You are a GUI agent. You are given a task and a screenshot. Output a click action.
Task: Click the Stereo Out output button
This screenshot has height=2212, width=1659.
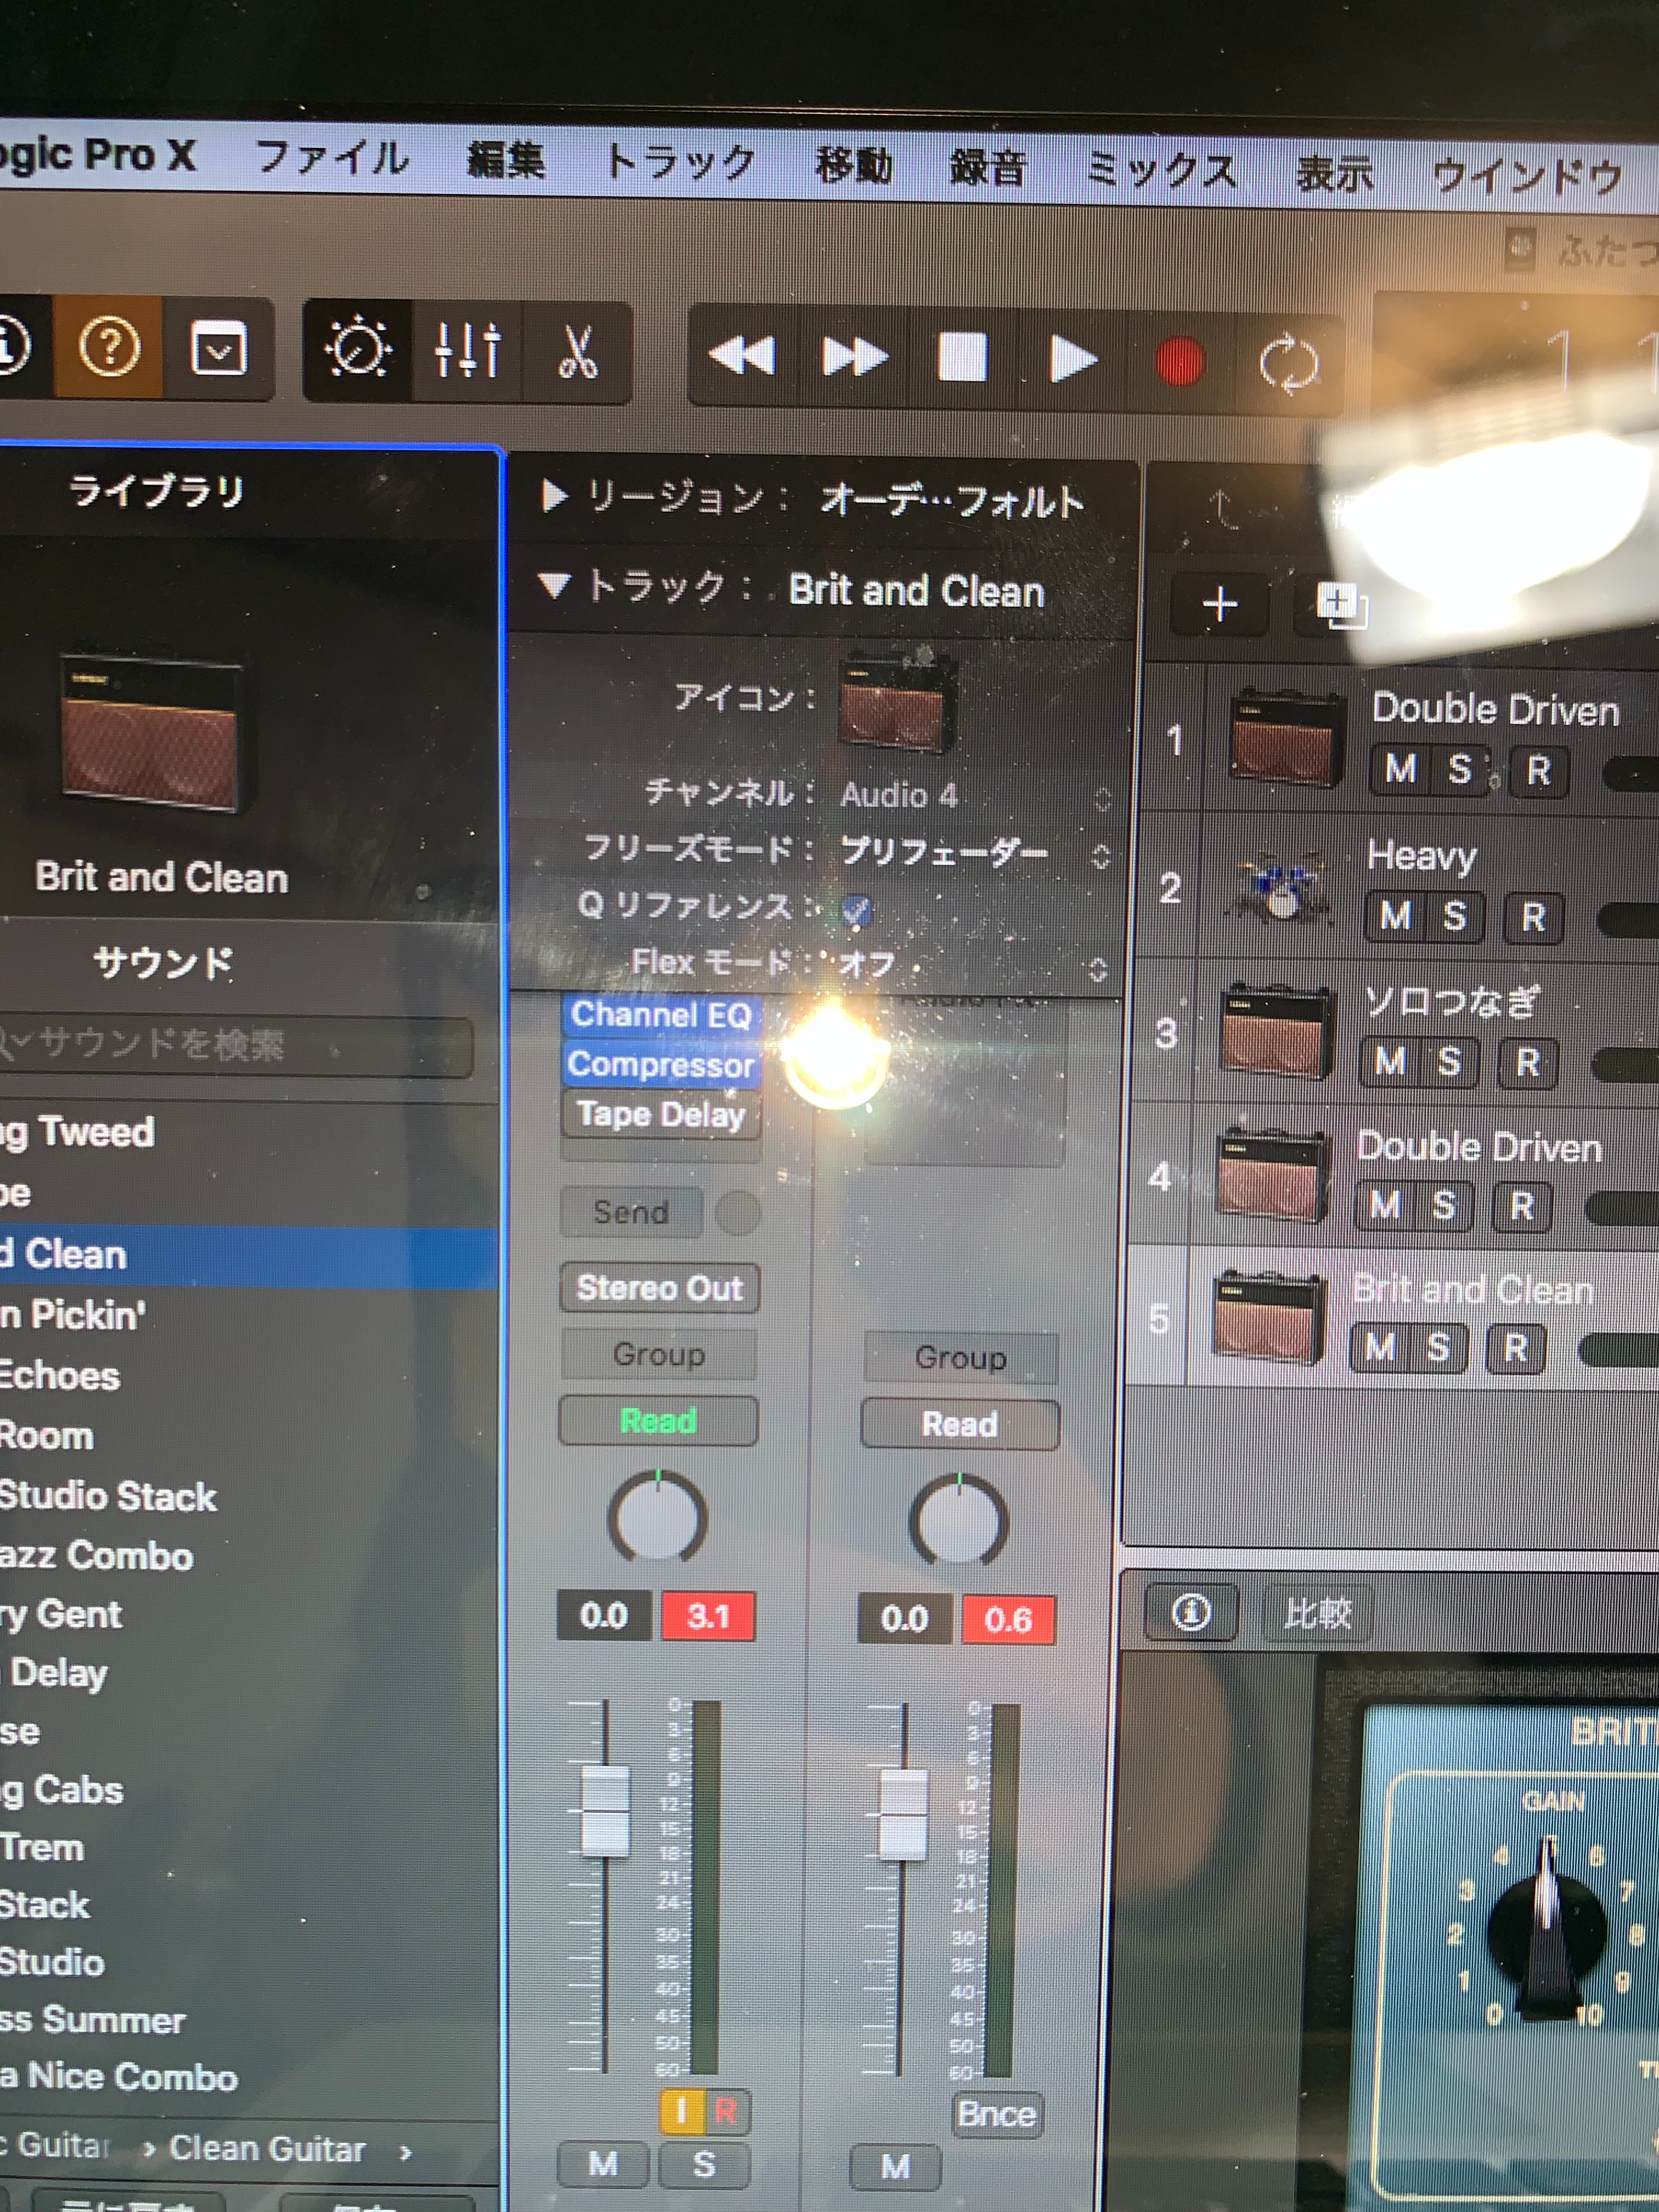(x=659, y=1288)
